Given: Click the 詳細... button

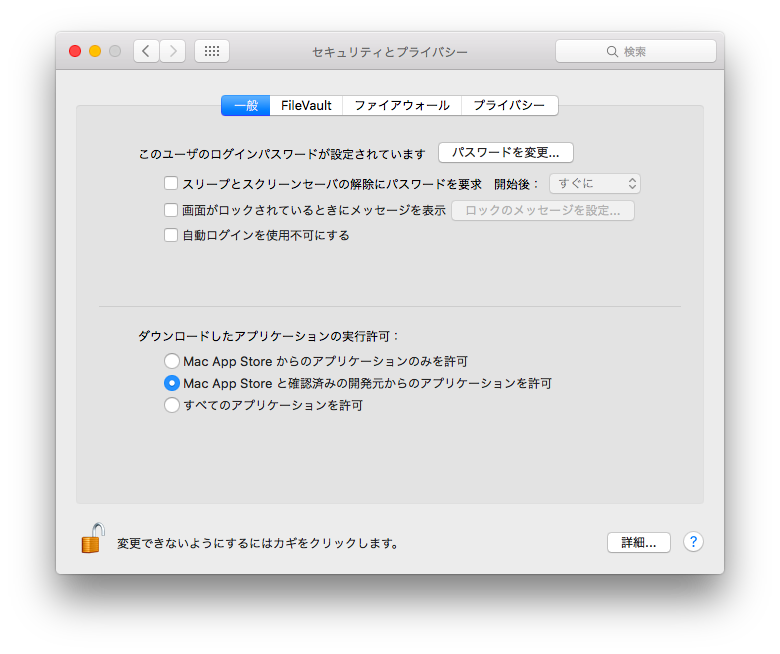Looking at the screenshot, I should [x=639, y=543].
